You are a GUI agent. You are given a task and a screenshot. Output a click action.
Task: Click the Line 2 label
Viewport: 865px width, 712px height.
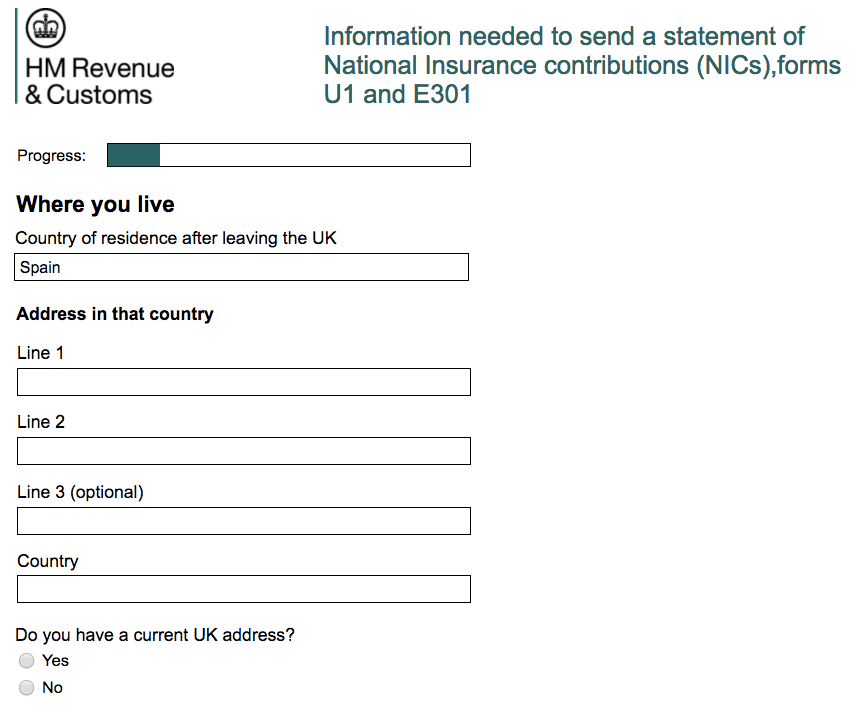pos(41,422)
